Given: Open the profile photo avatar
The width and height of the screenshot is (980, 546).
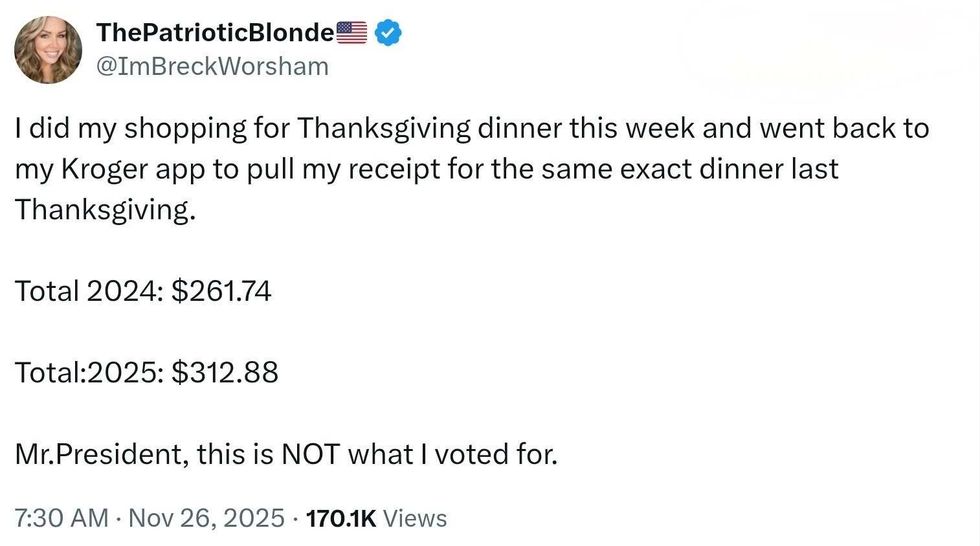Looking at the screenshot, I should click(x=48, y=50).
